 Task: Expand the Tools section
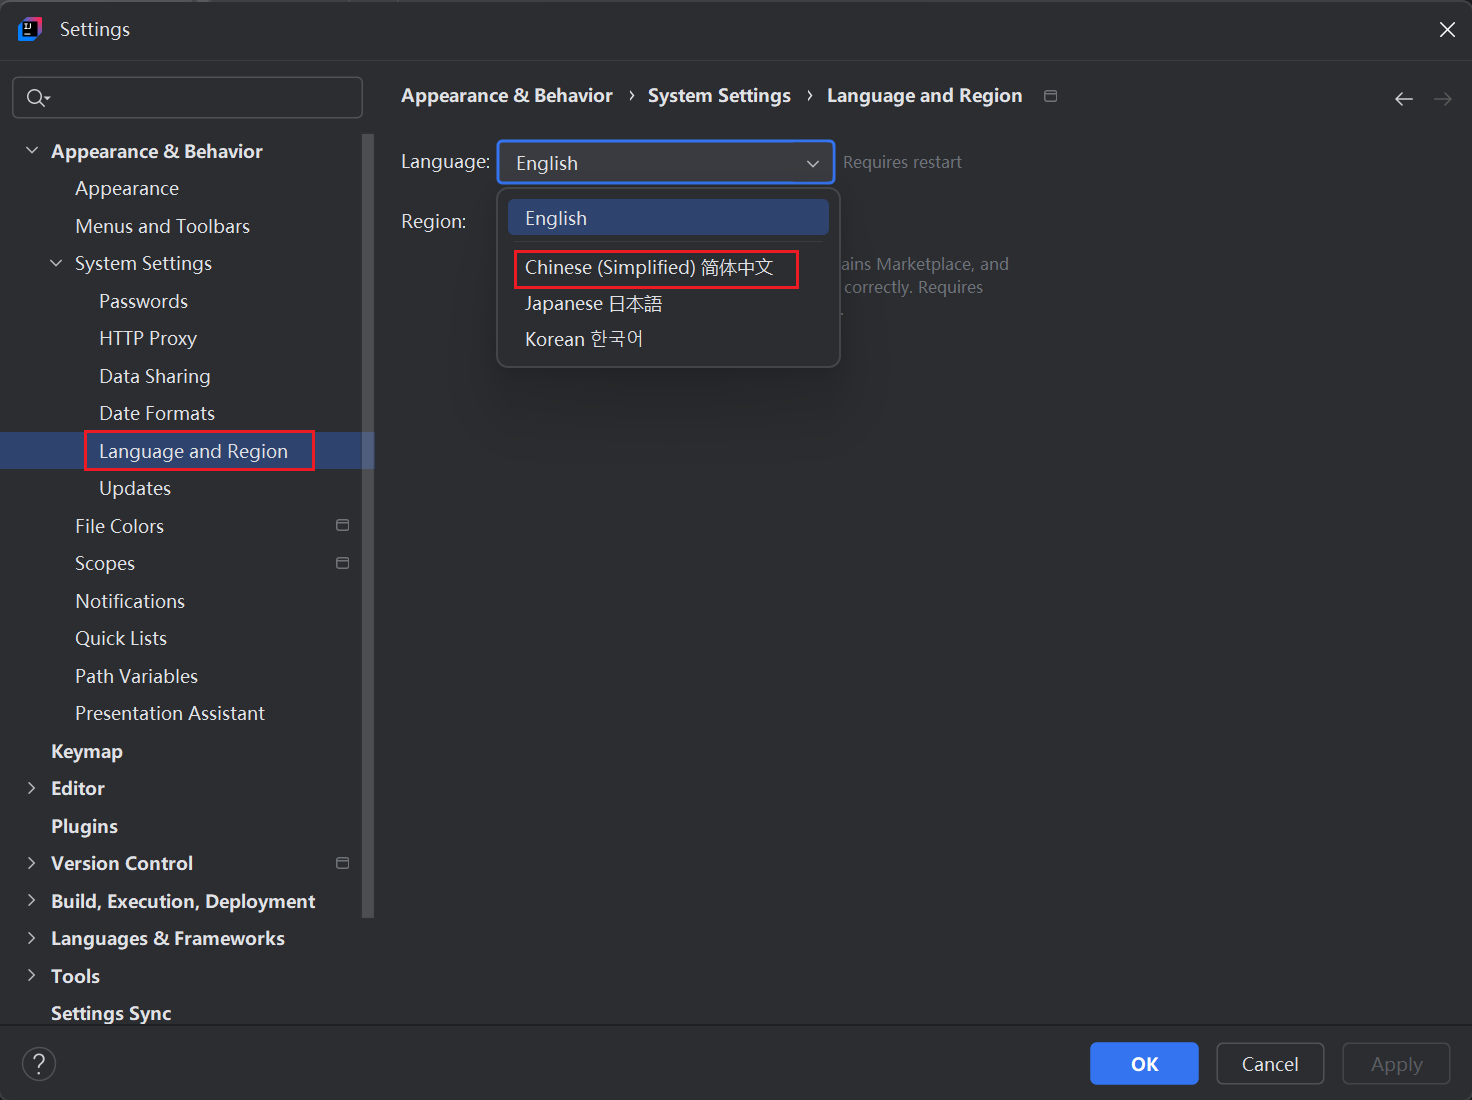point(32,976)
